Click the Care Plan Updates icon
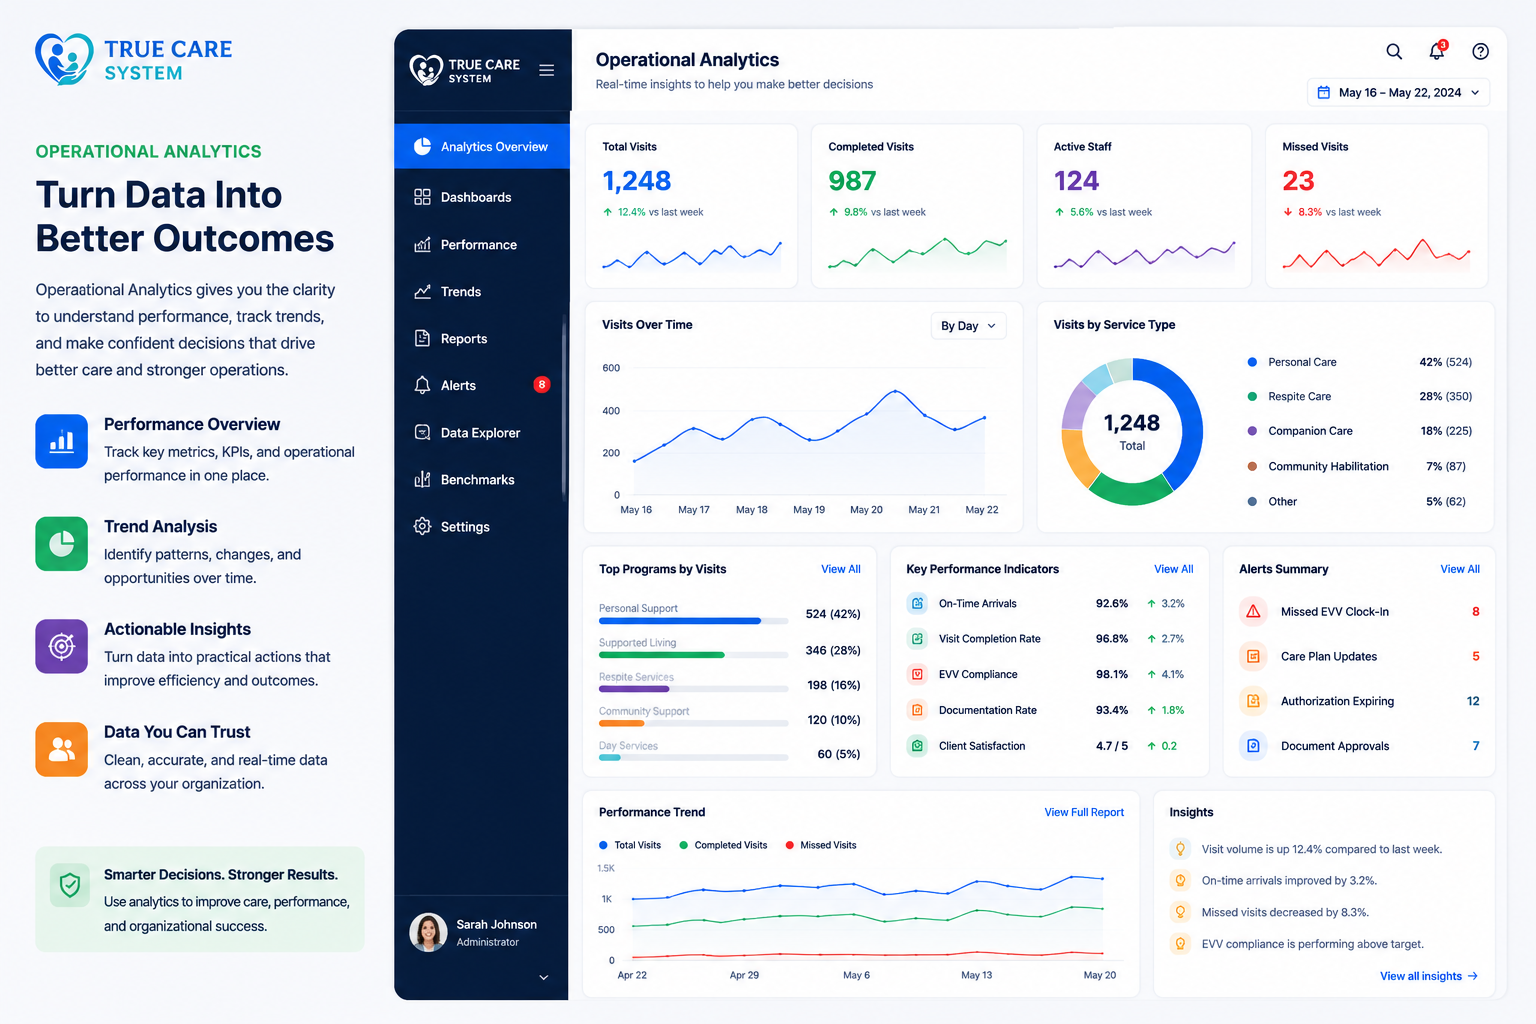Image resolution: width=1536 pixels, height=1024 pixels. click(1253, 656)
